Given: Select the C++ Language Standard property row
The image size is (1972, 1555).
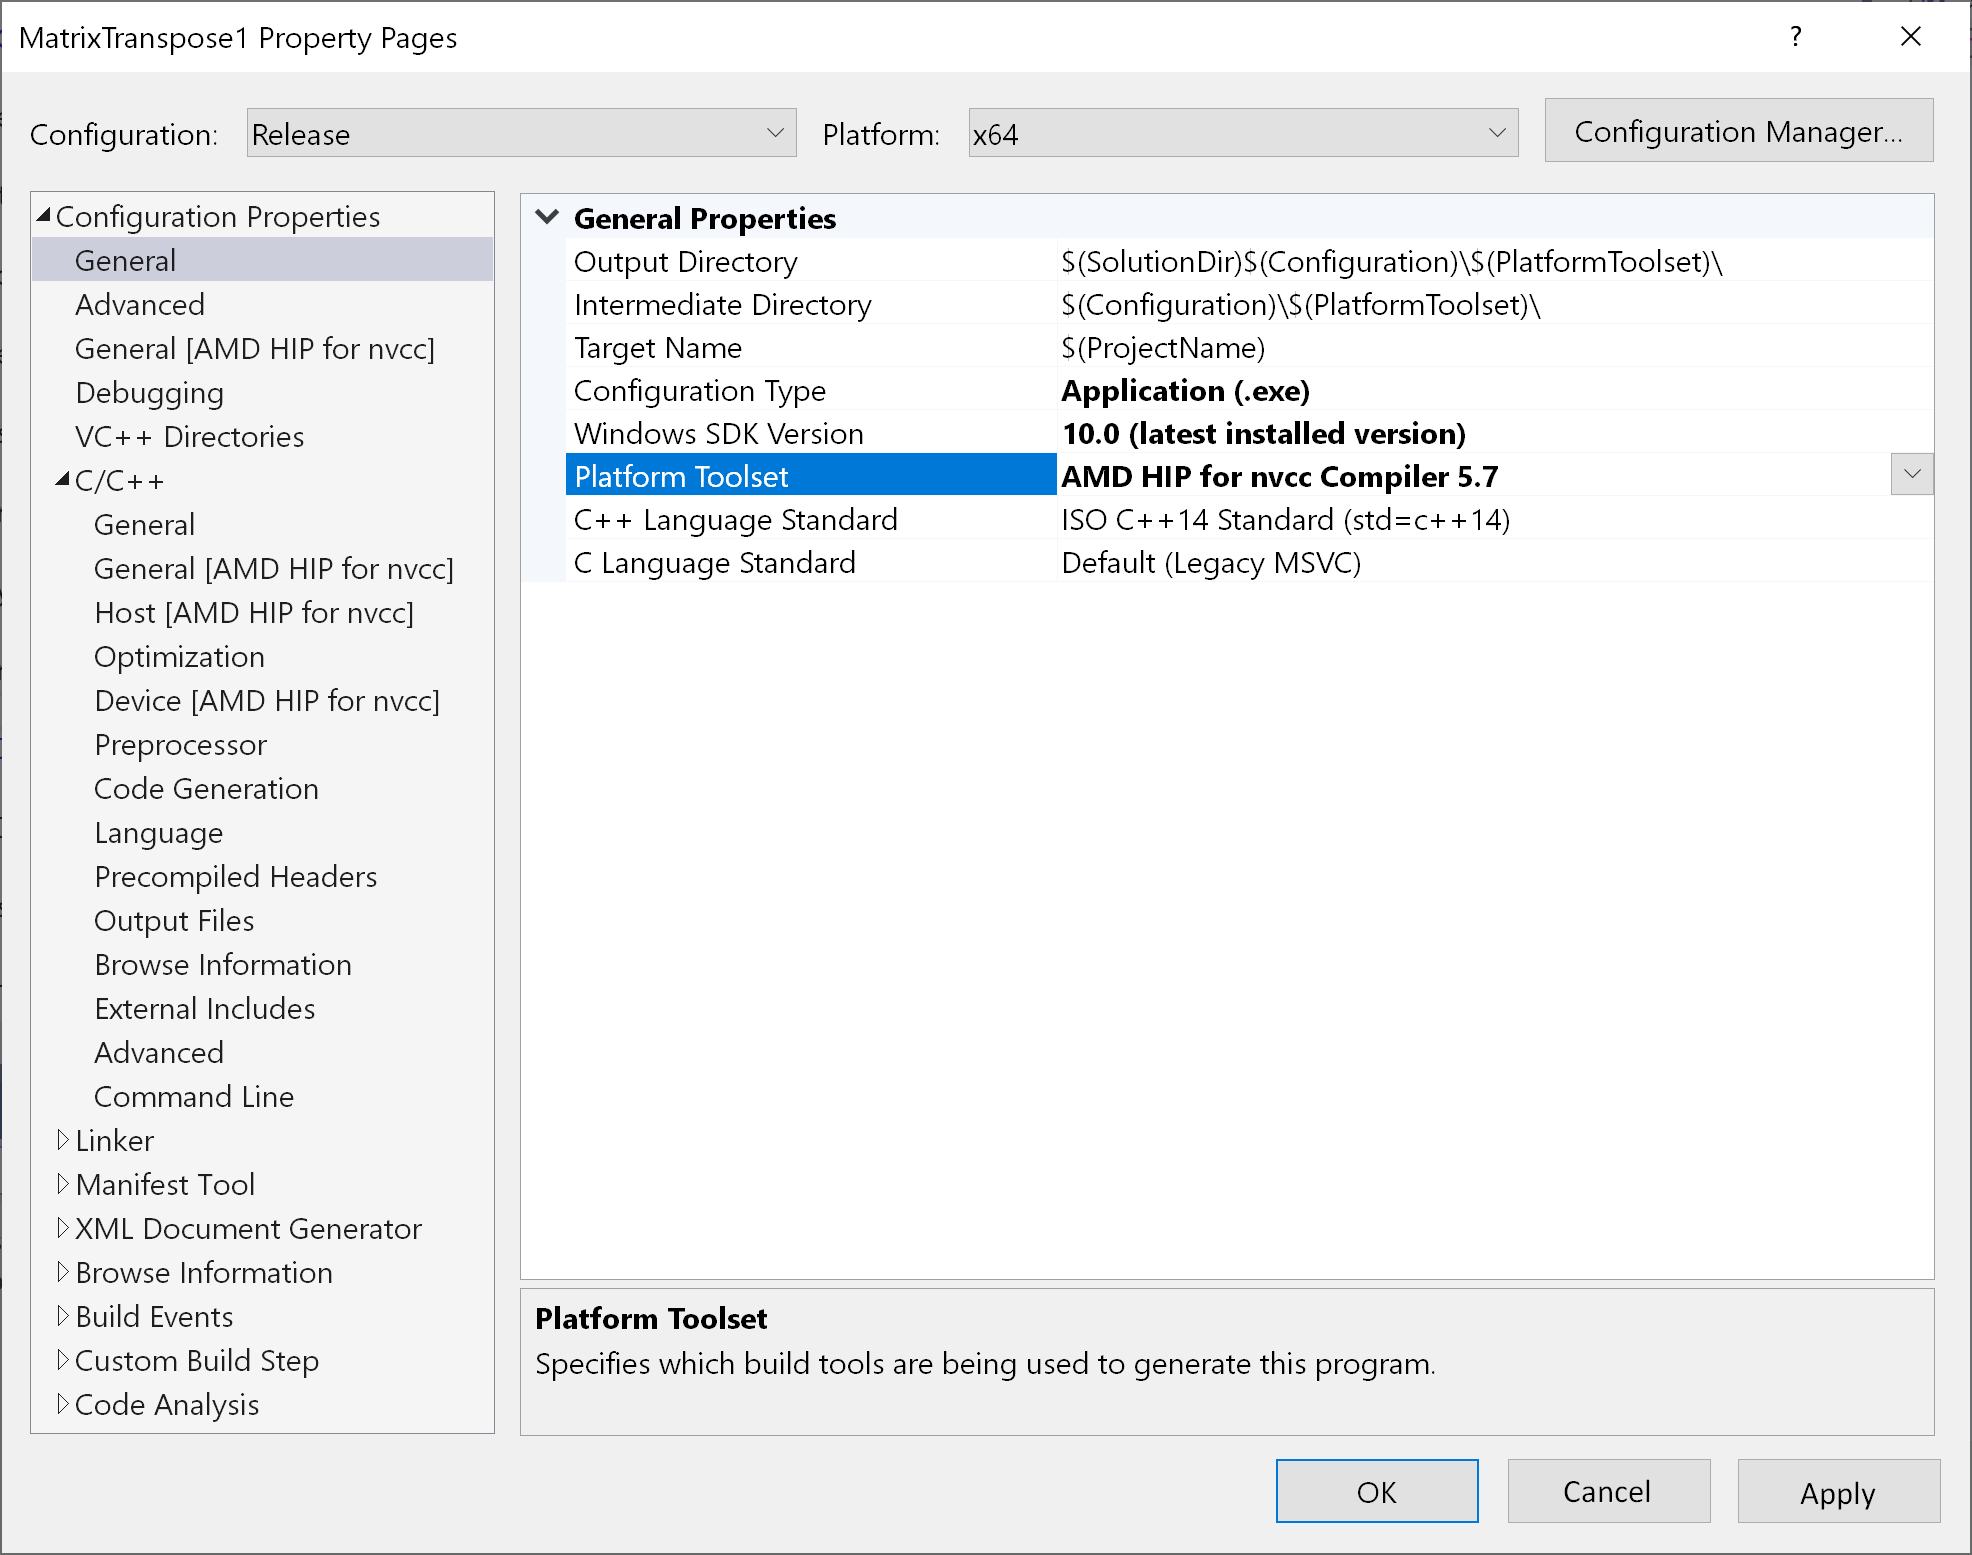Looking at the screenshot, I should click(735, 519).
